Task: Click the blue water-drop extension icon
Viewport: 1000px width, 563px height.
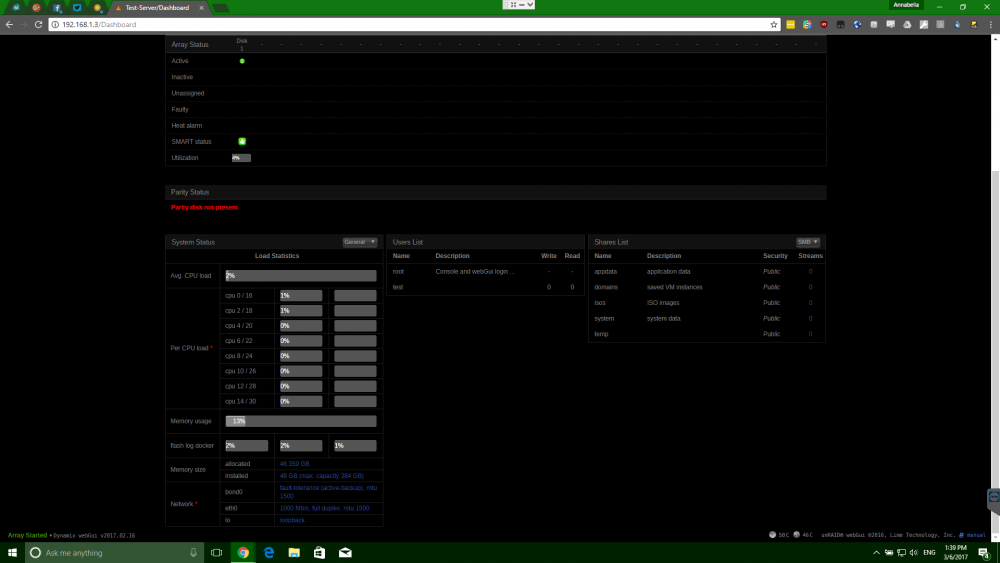Action: tap(957, 24)
